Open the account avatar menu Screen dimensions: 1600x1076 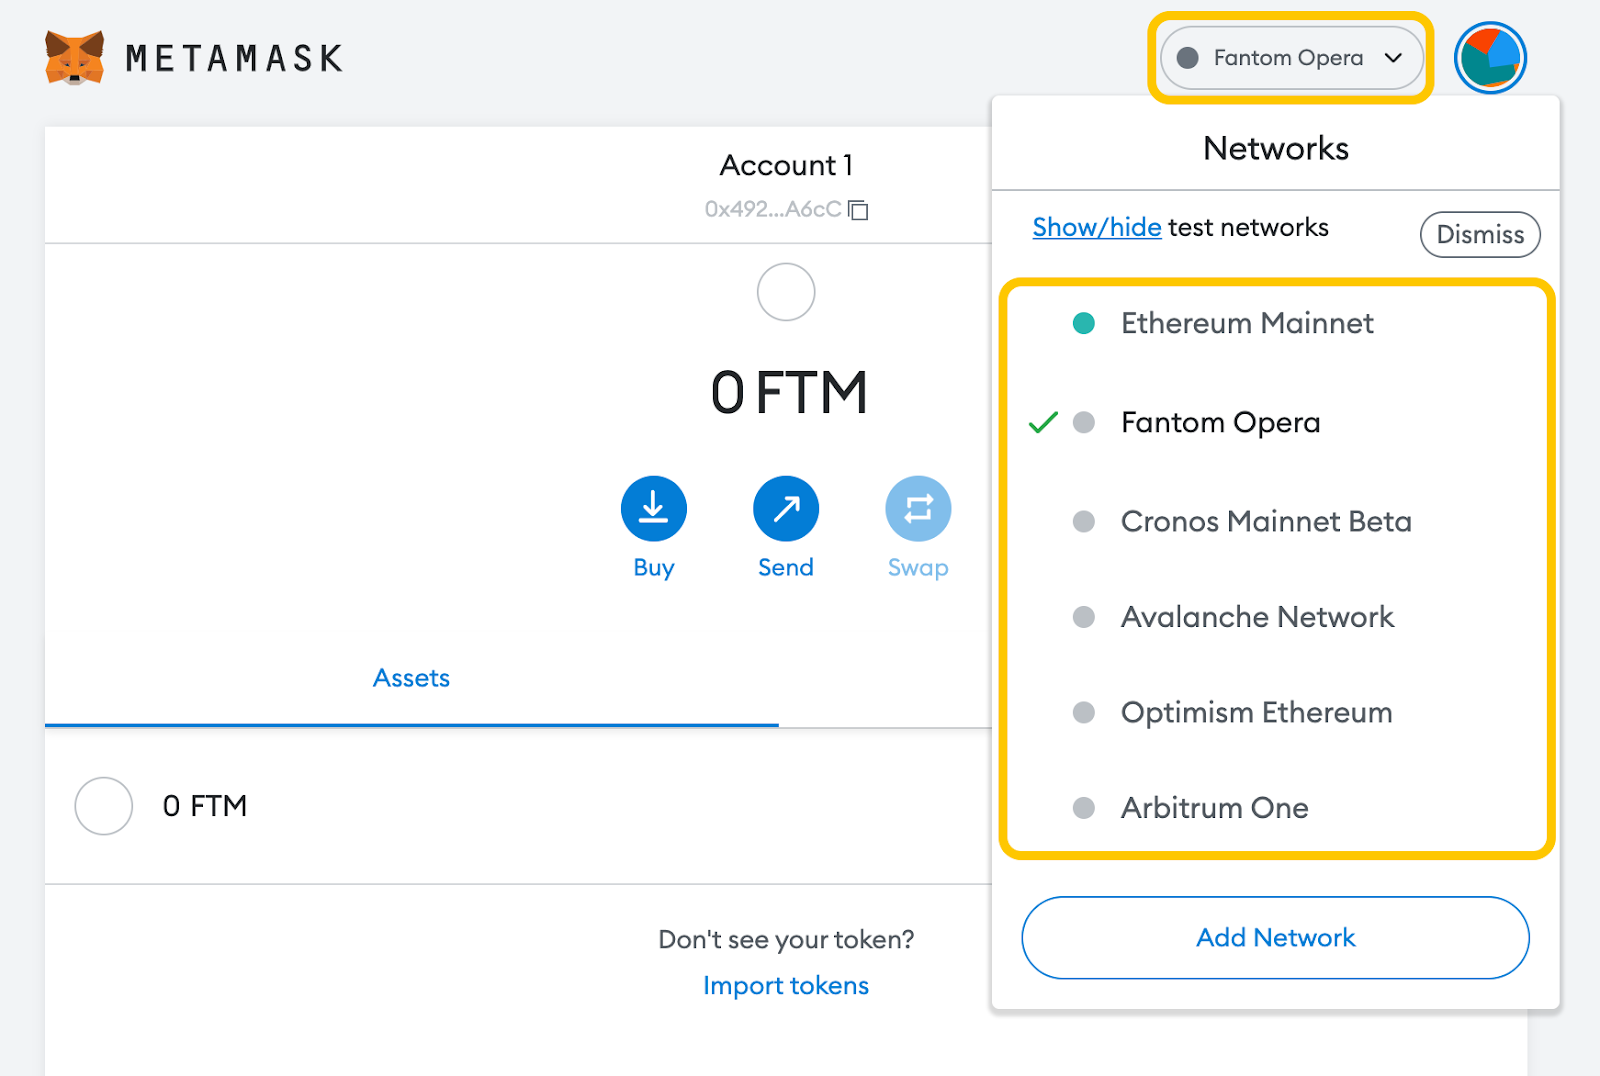pyautogui.click(x=1490, y=58)
